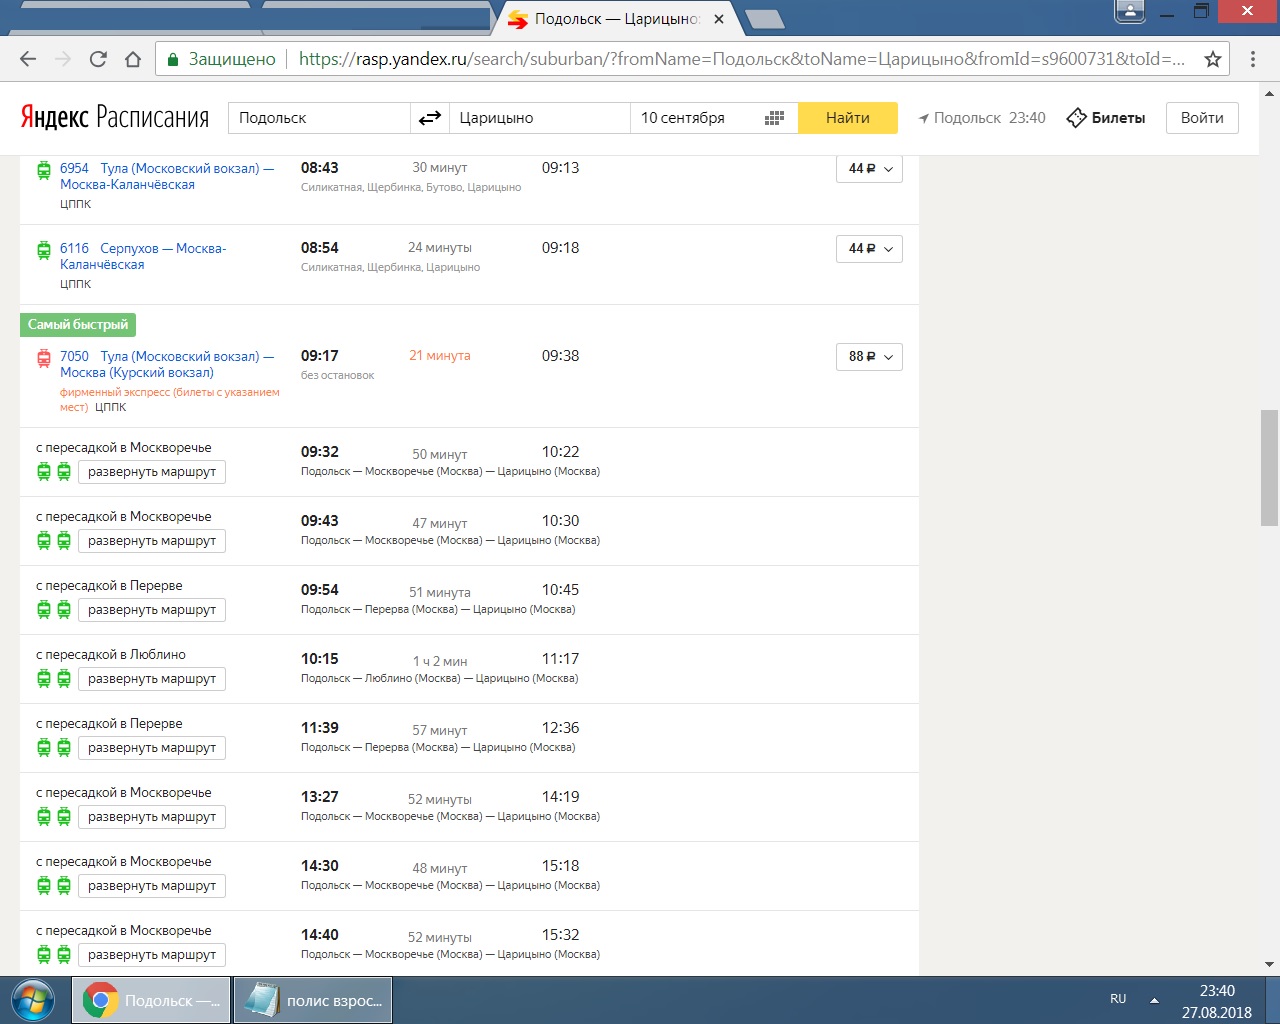Click the vertical page scrollbar thumb

[x=1269, y=467]
